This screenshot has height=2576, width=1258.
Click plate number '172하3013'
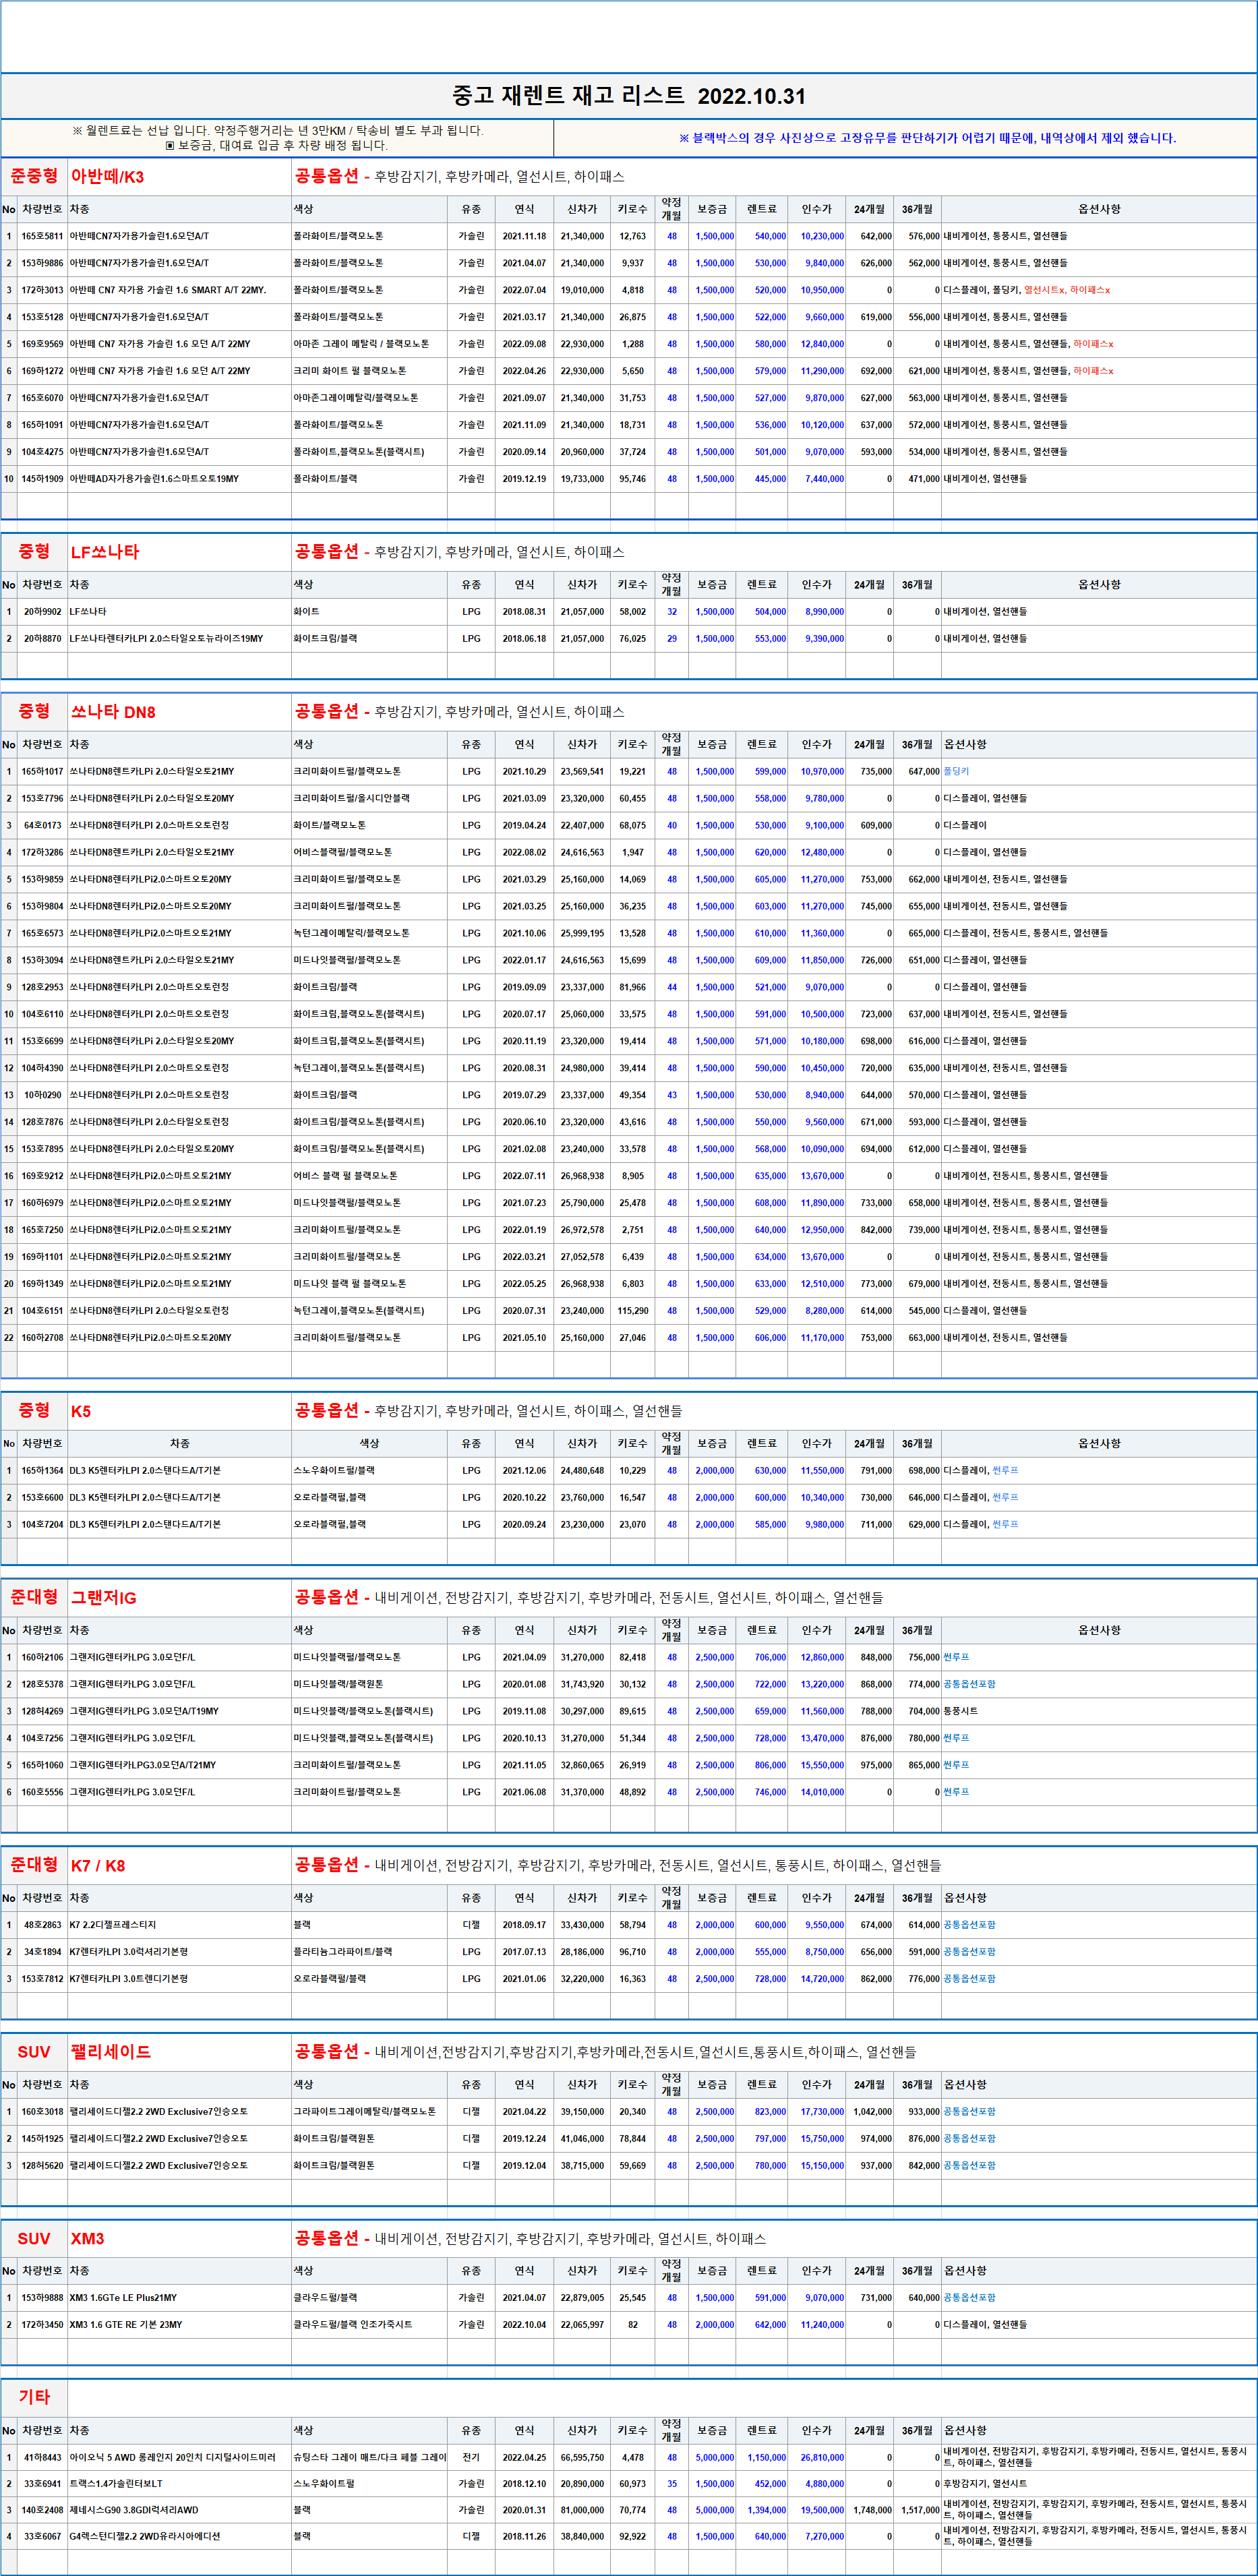pos(42,291)
